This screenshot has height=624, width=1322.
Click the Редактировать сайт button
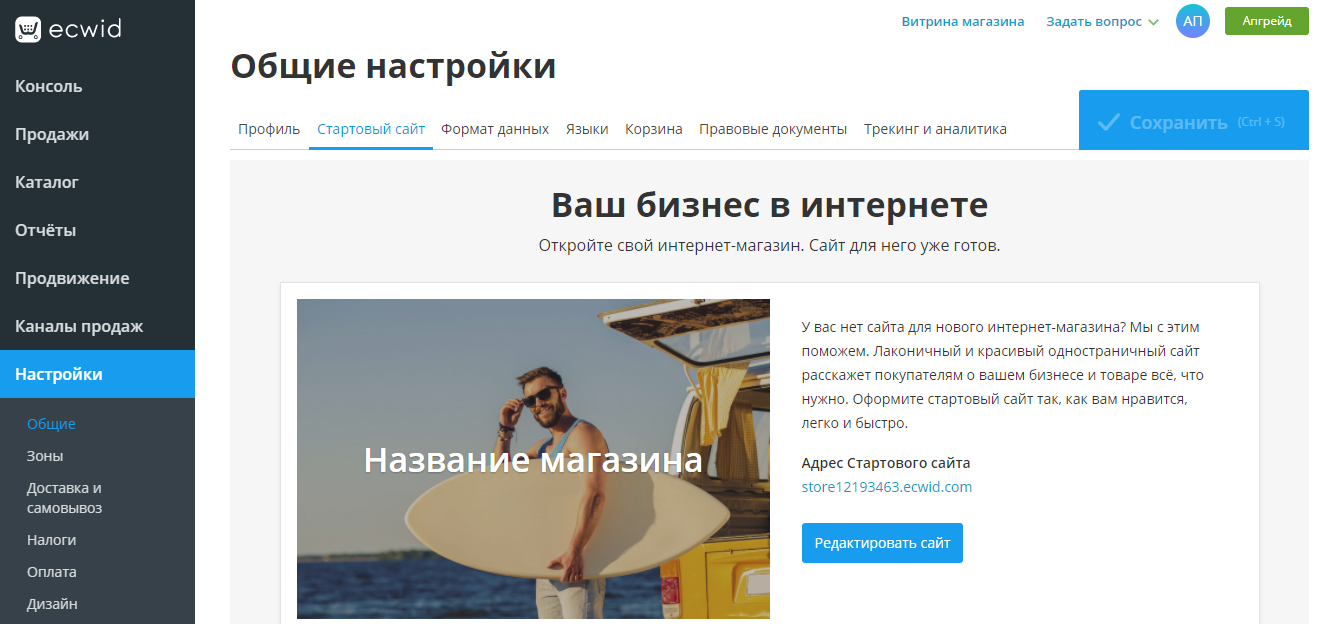point(882,543)
